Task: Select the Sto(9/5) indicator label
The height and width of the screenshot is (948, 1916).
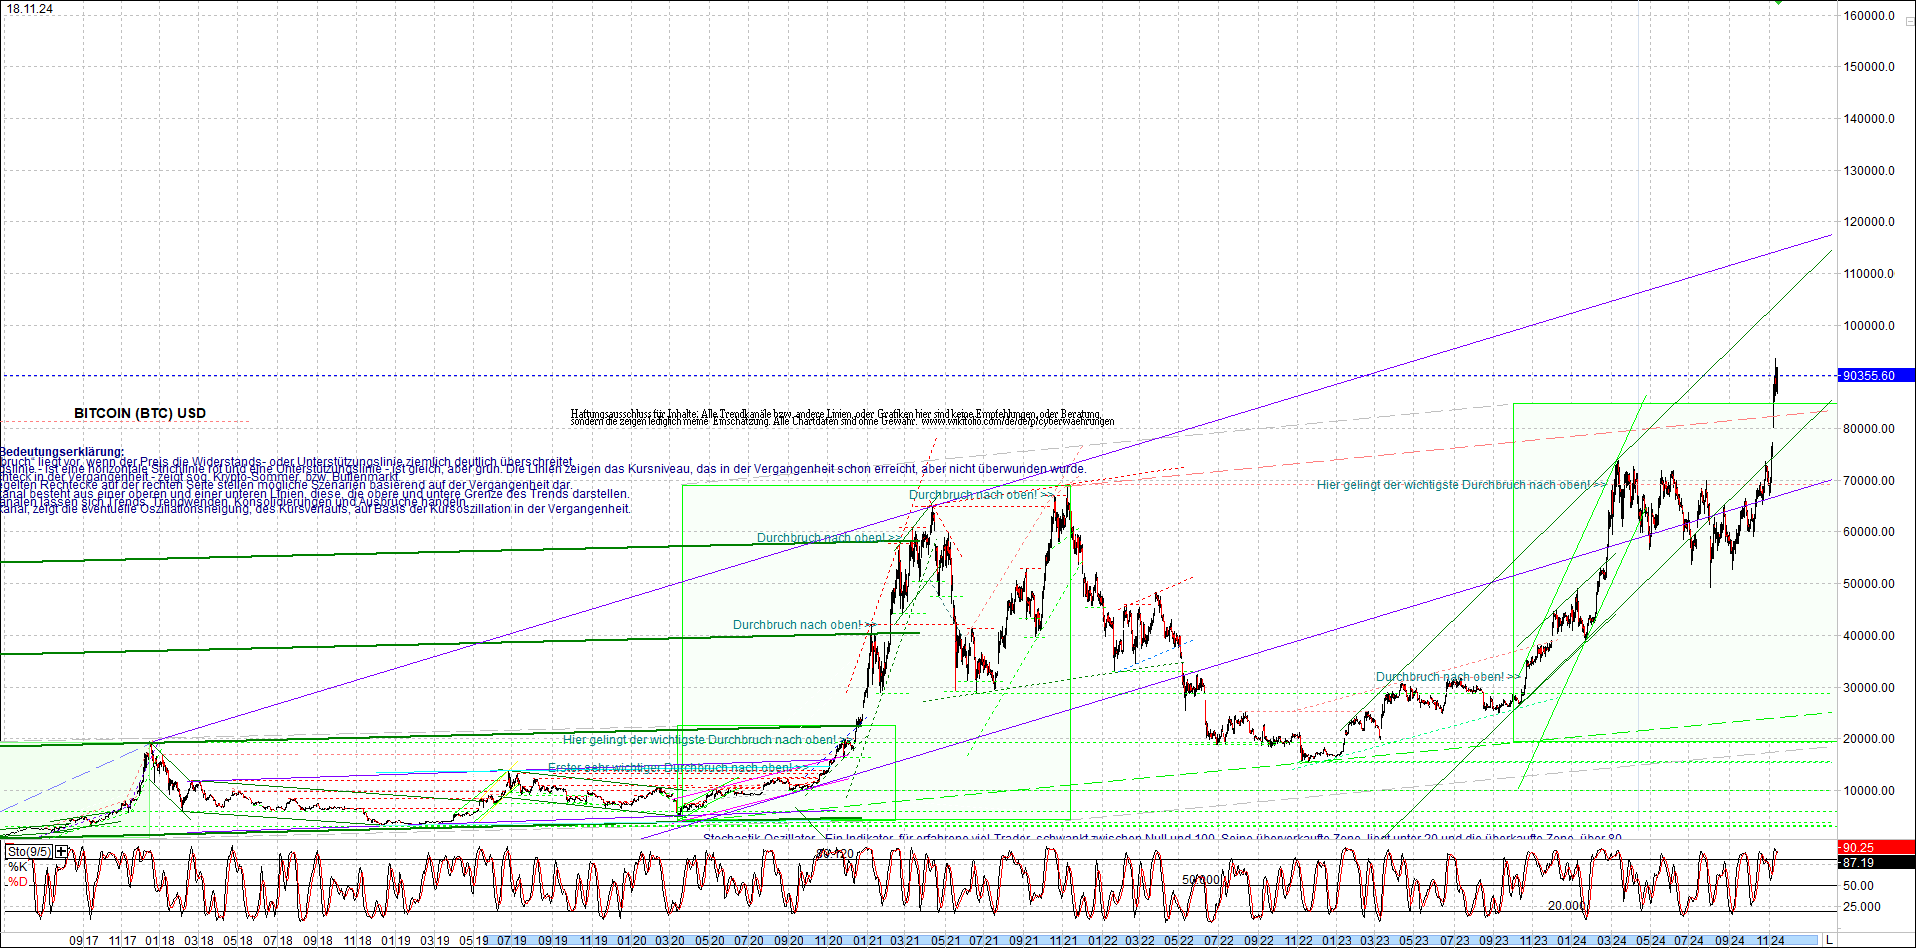Action: coord(29,852)
